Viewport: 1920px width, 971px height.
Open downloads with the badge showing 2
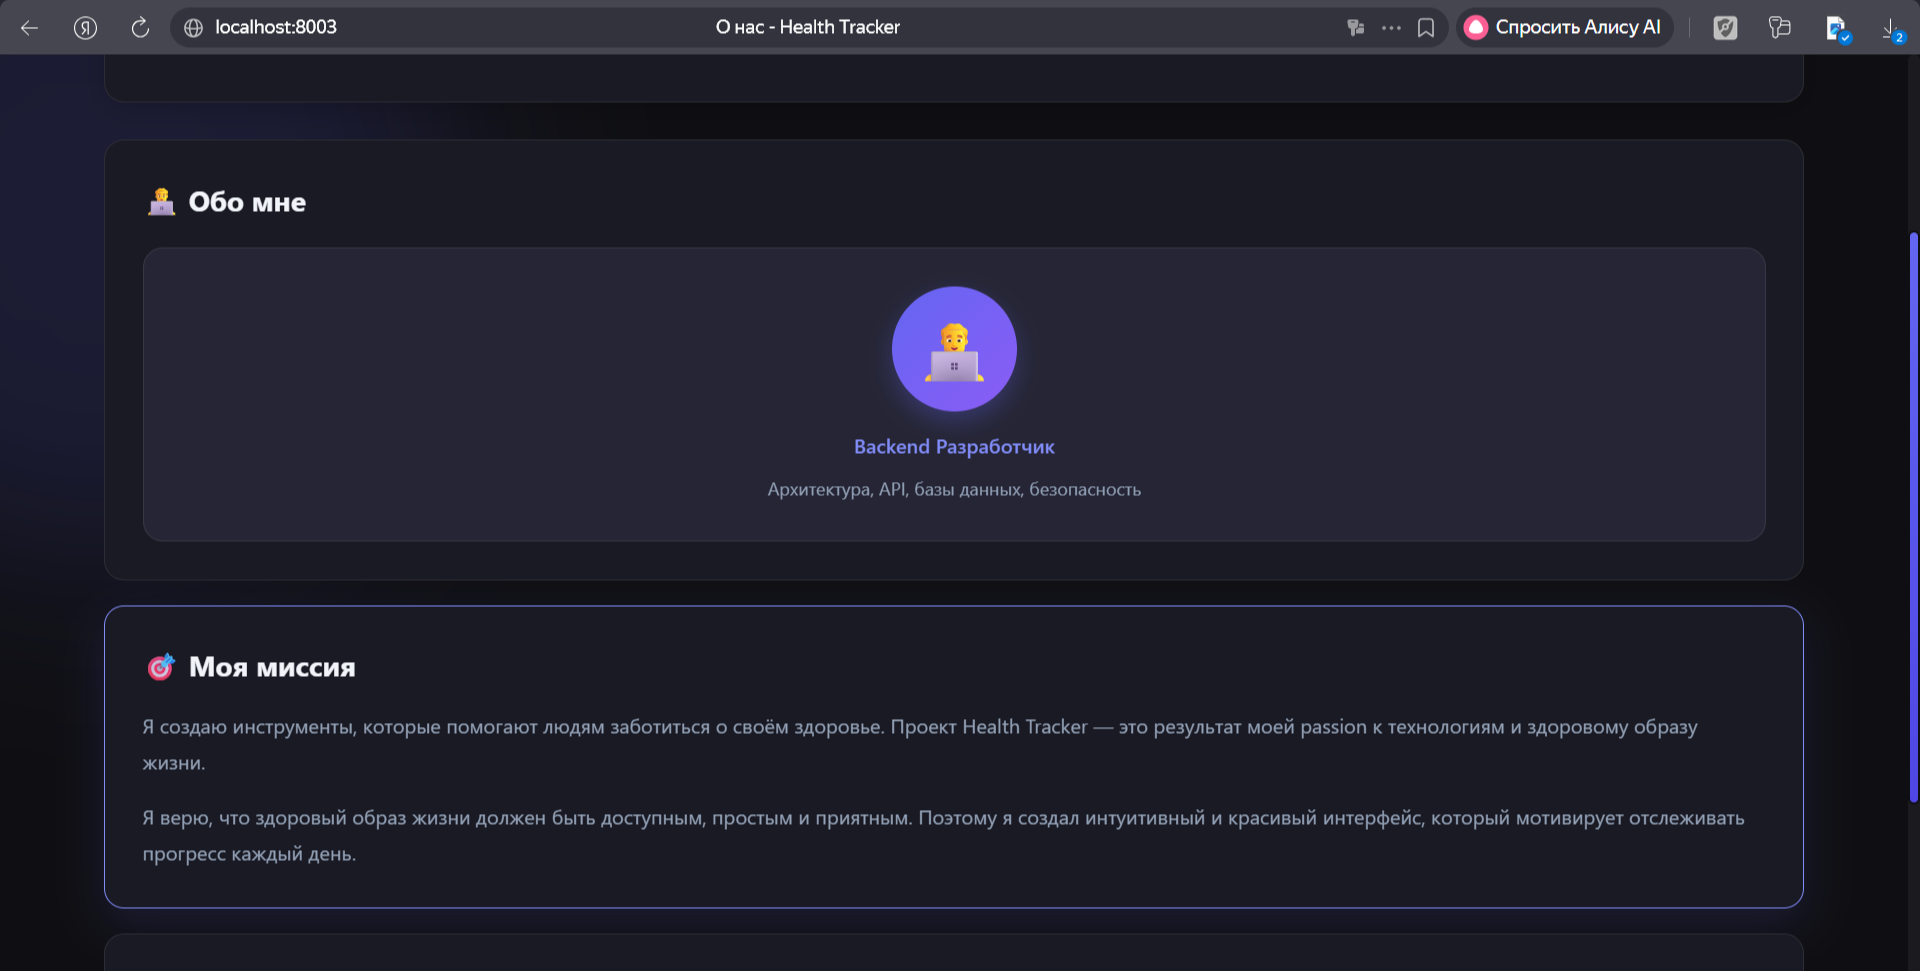(x=1893, y=30)
